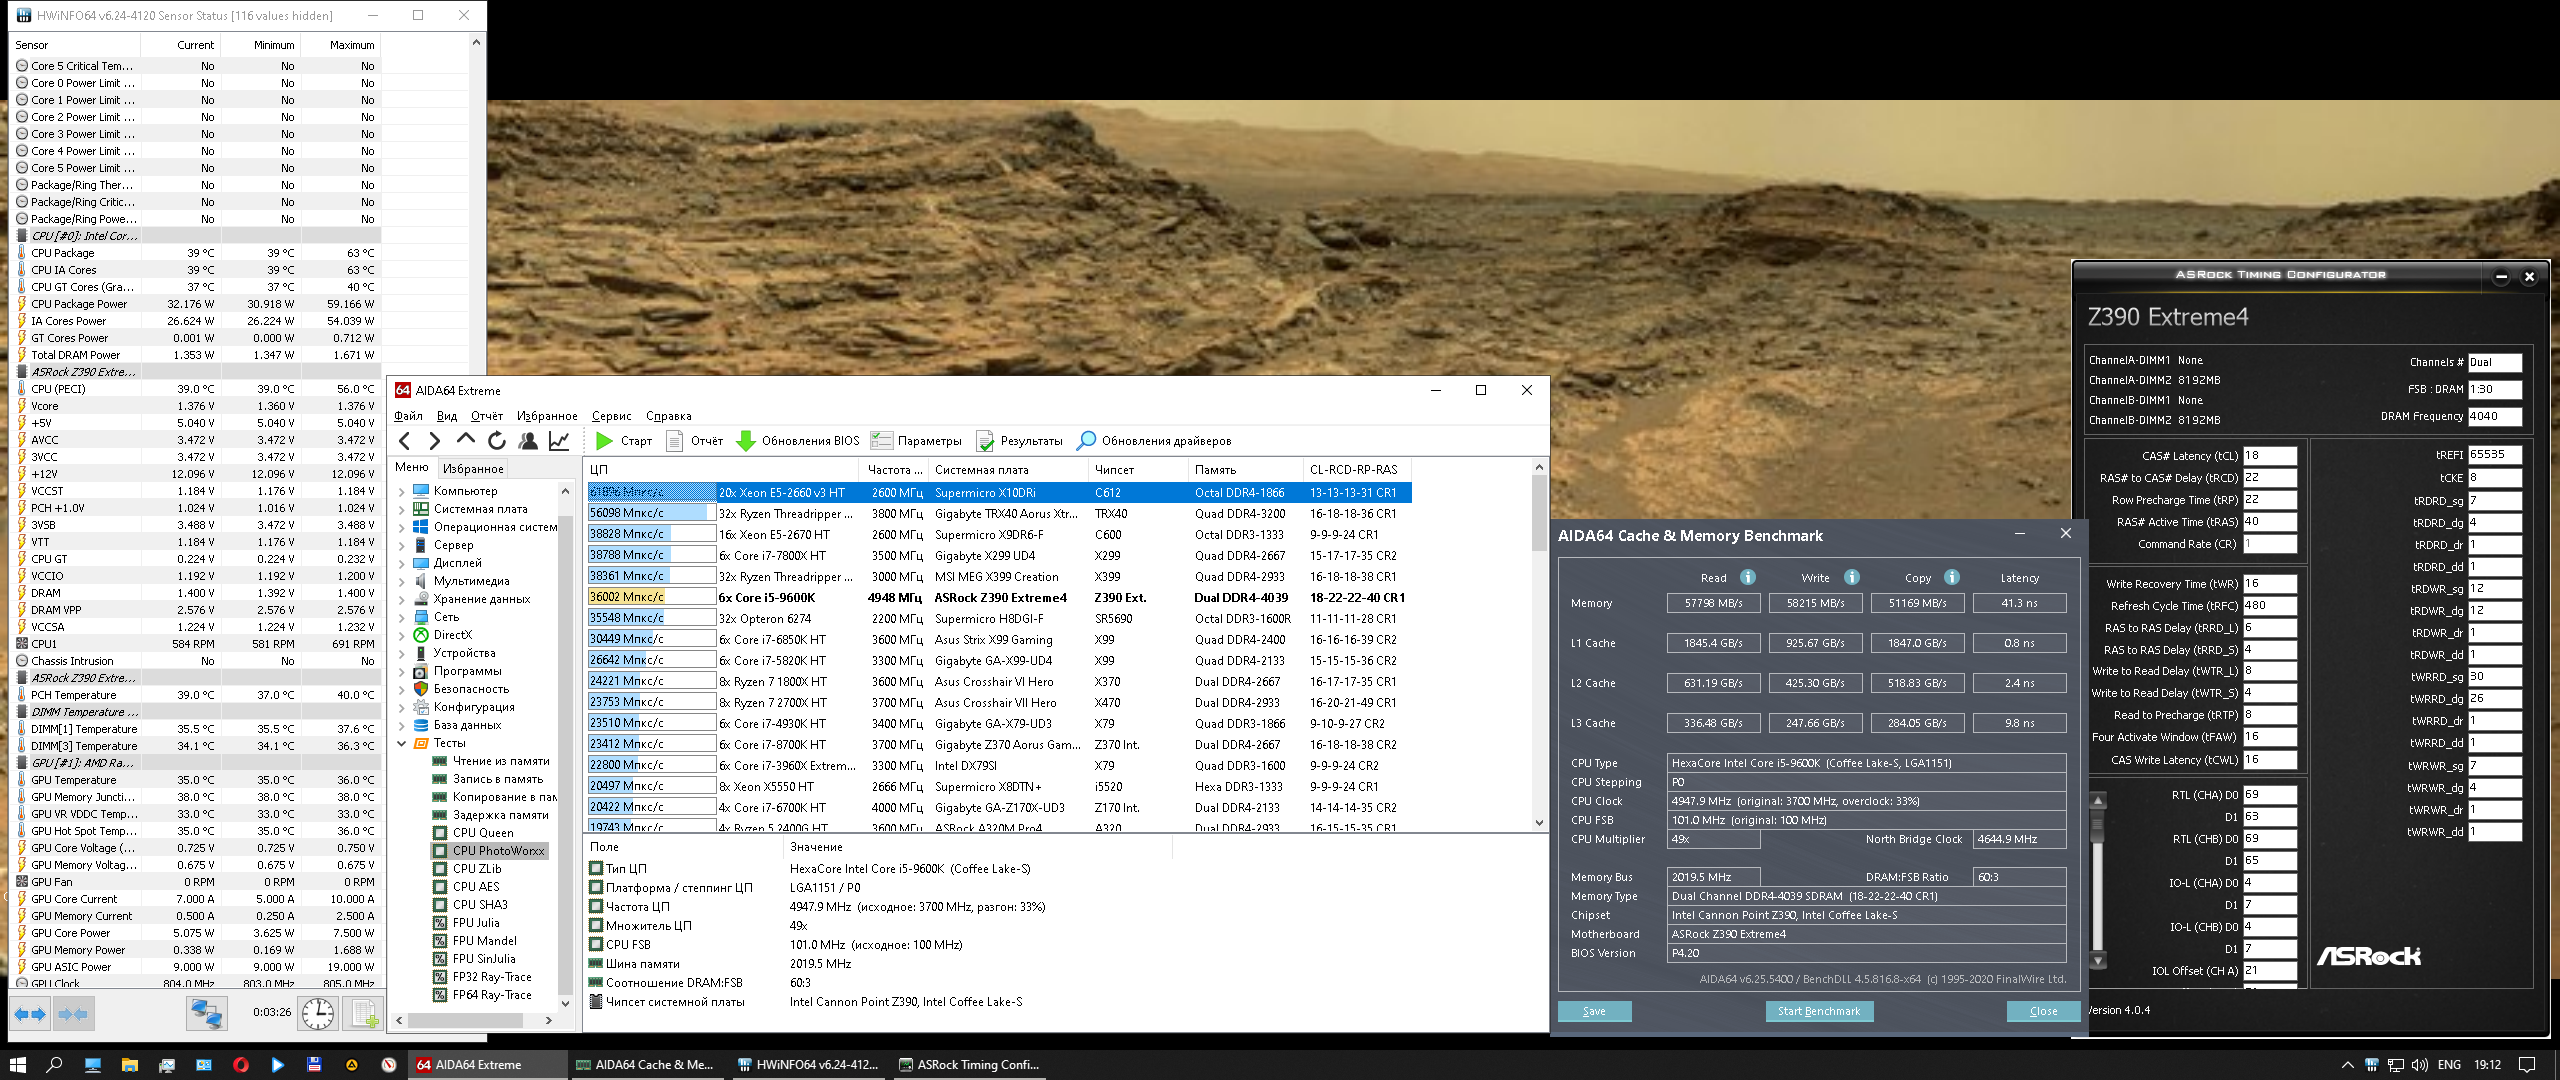Click the HWiNFO clock reset icon
Image resolution: width=2560 pixels, height=1080 pixels.
click(318, 1014)
